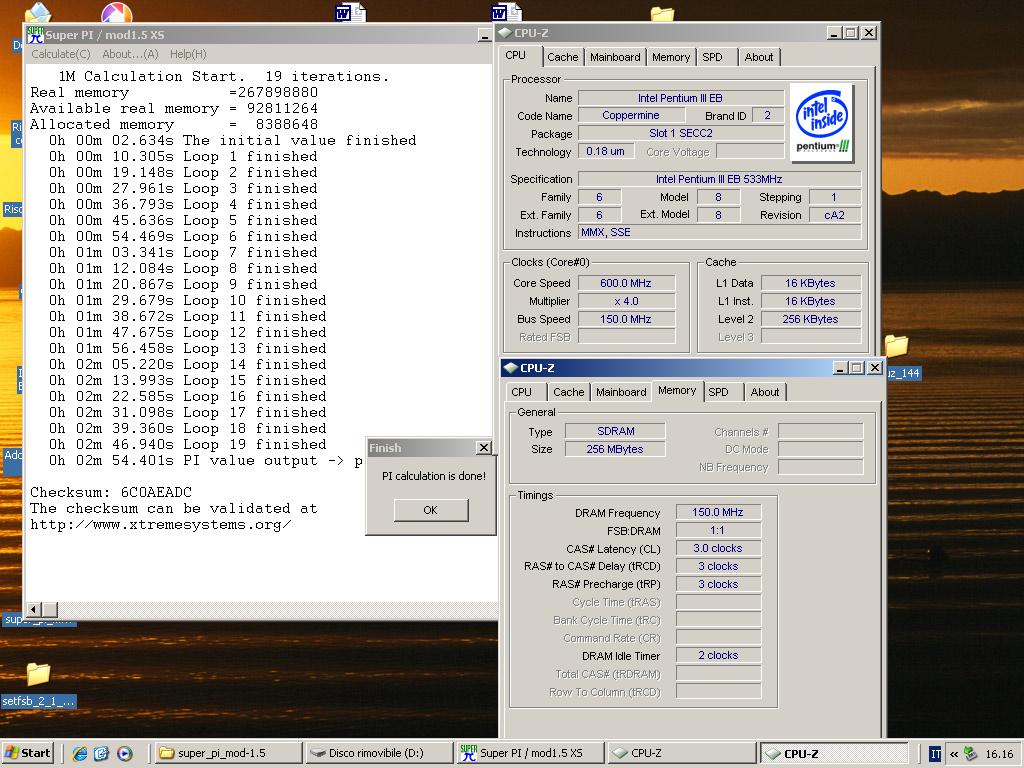Select Mainboard tab in upper CPU-Z window
The image size is (1024, 768).
(615, 57)
